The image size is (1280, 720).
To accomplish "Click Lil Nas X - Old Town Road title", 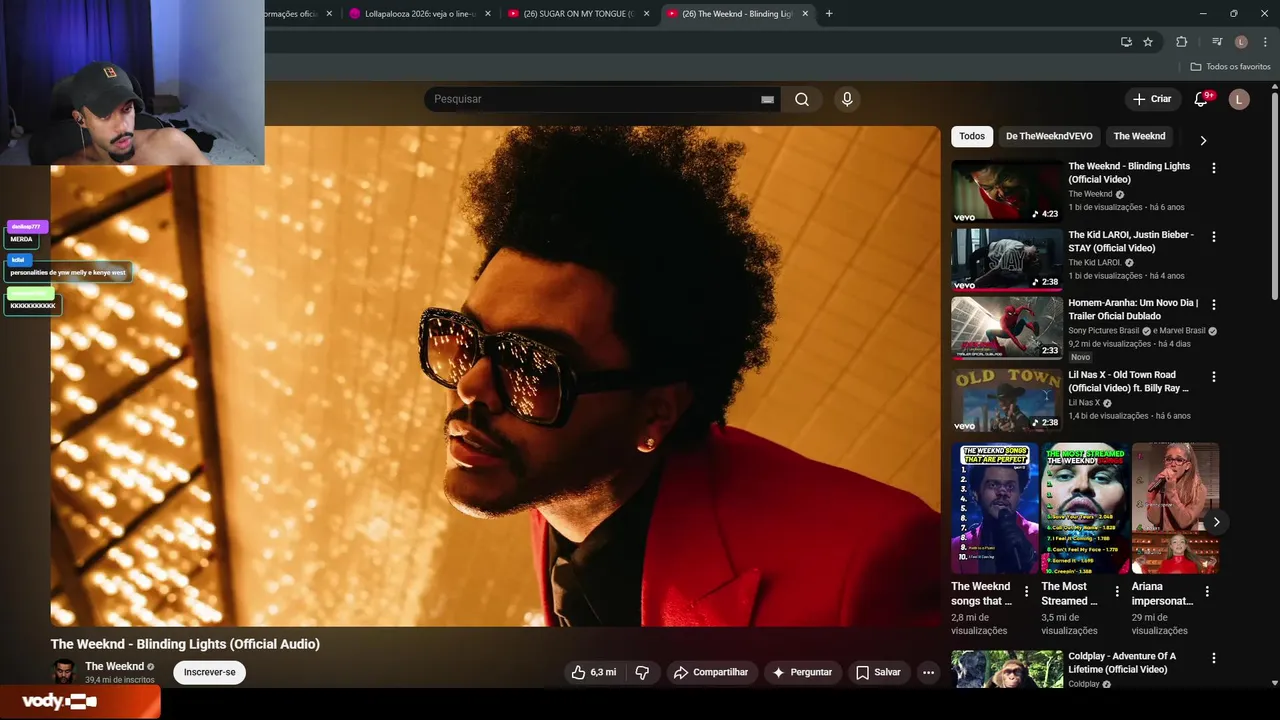I will [1128, 381].
